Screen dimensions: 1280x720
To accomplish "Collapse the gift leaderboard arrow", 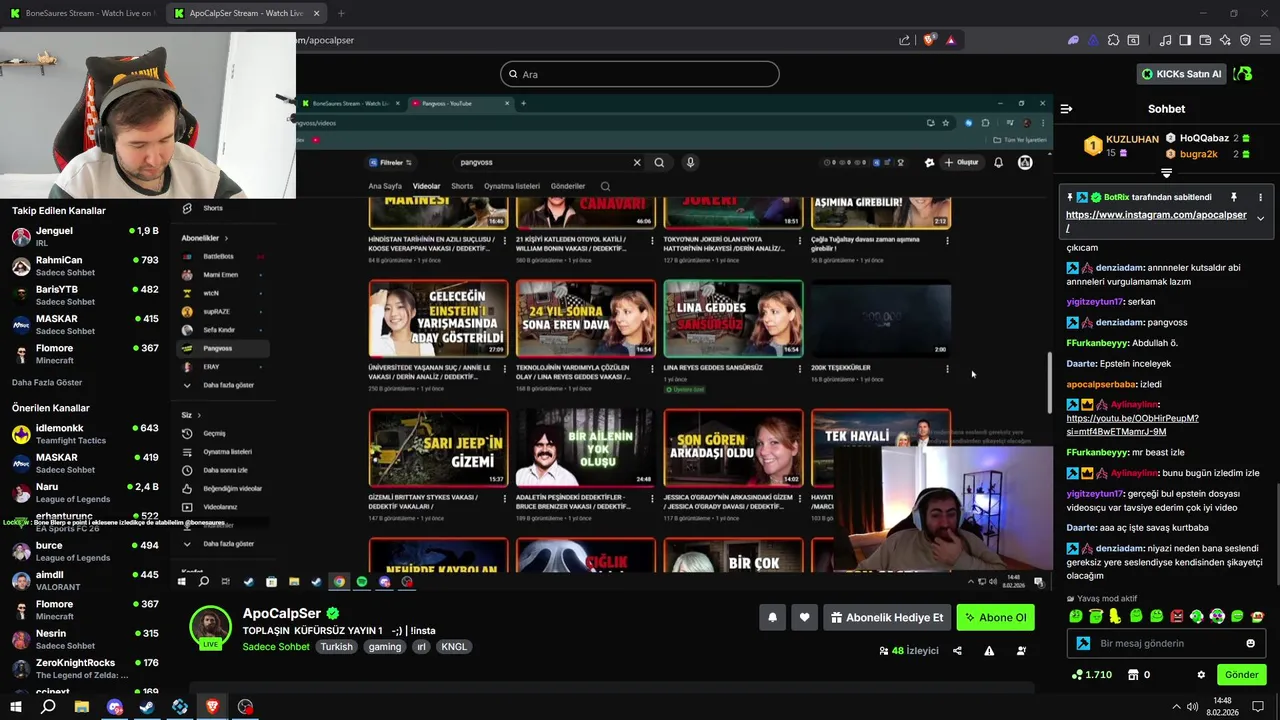I will point(1166,174).
